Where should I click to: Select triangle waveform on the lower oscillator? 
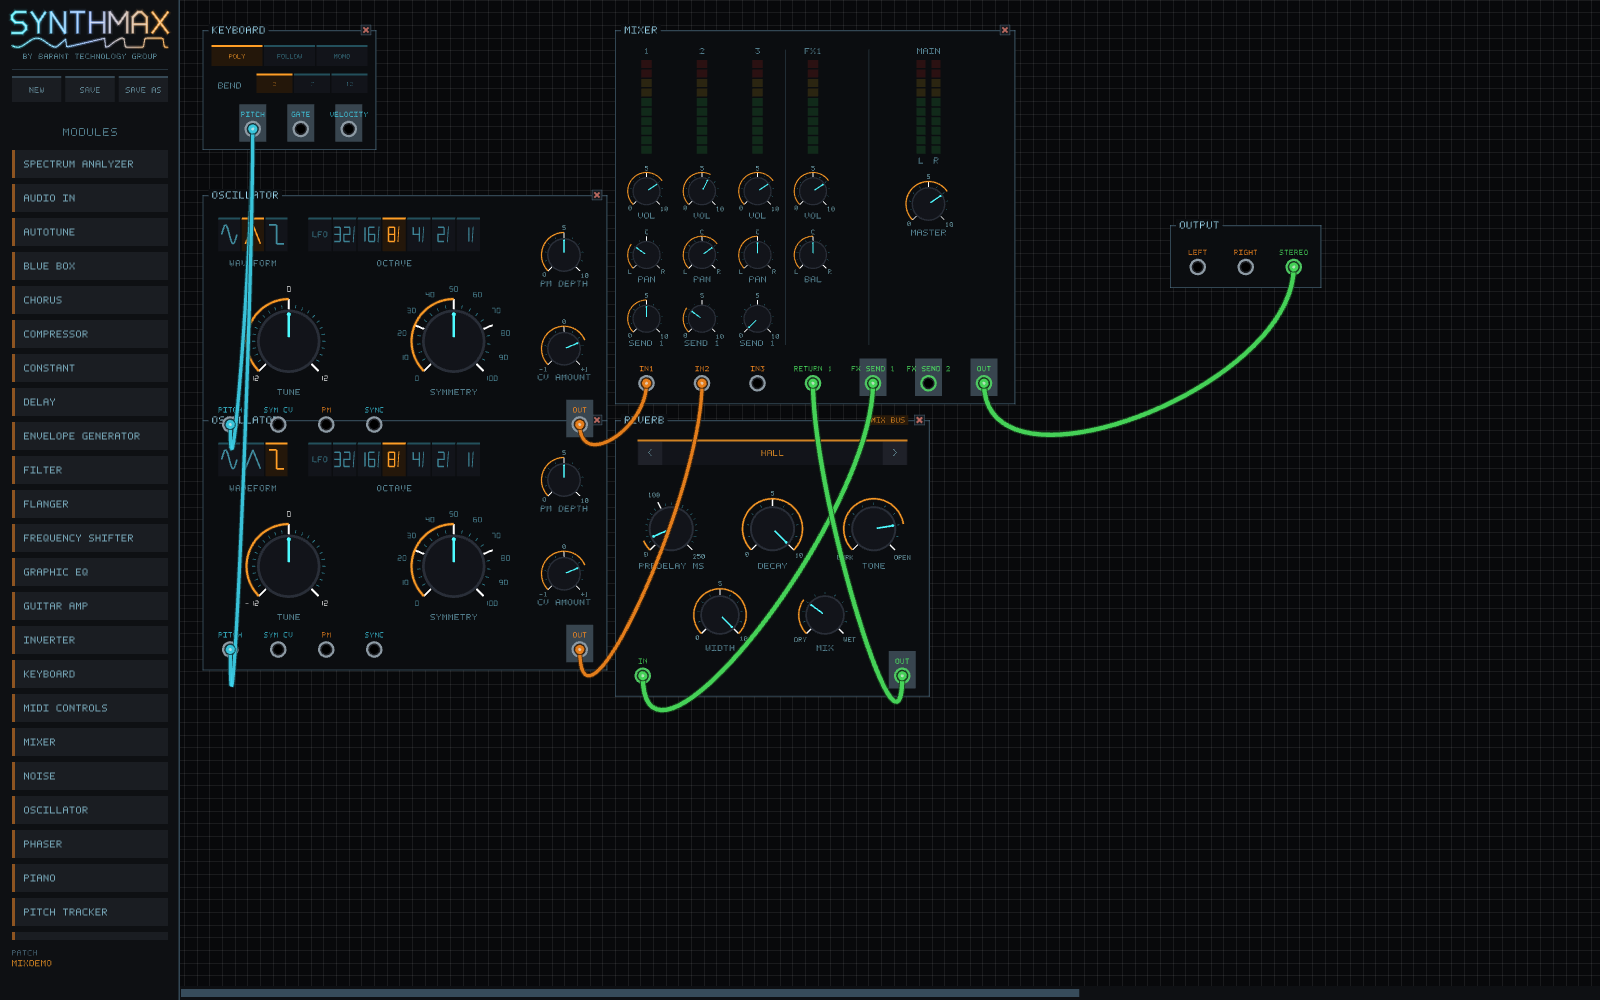(253, 460)
